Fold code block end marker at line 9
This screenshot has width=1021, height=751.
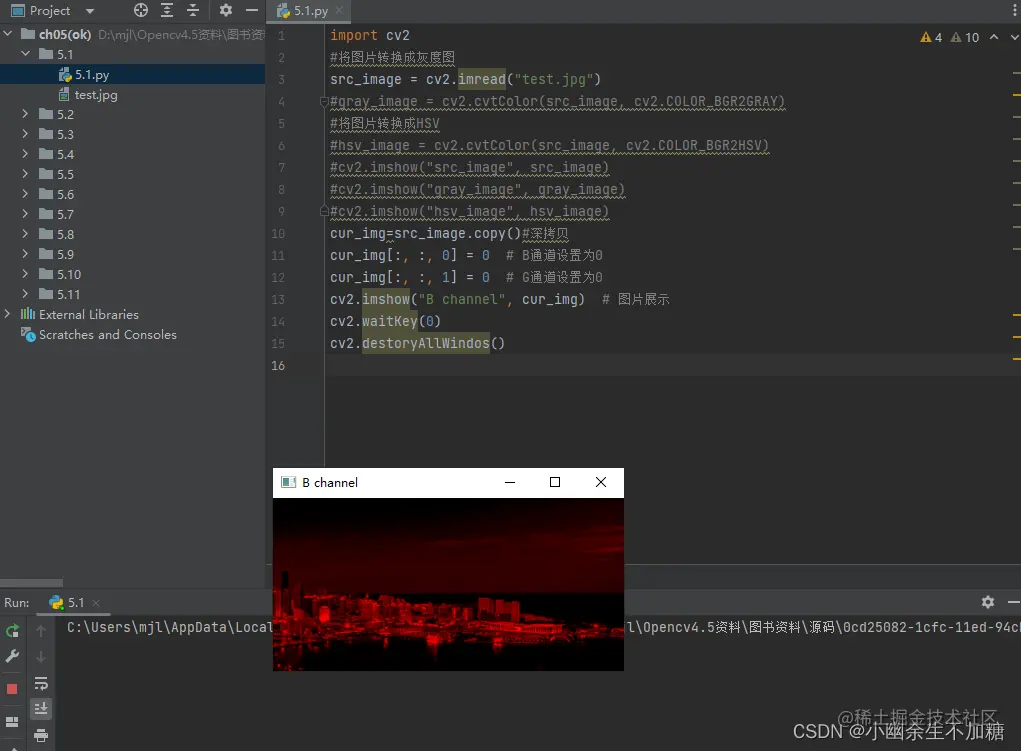click(324, 211)
